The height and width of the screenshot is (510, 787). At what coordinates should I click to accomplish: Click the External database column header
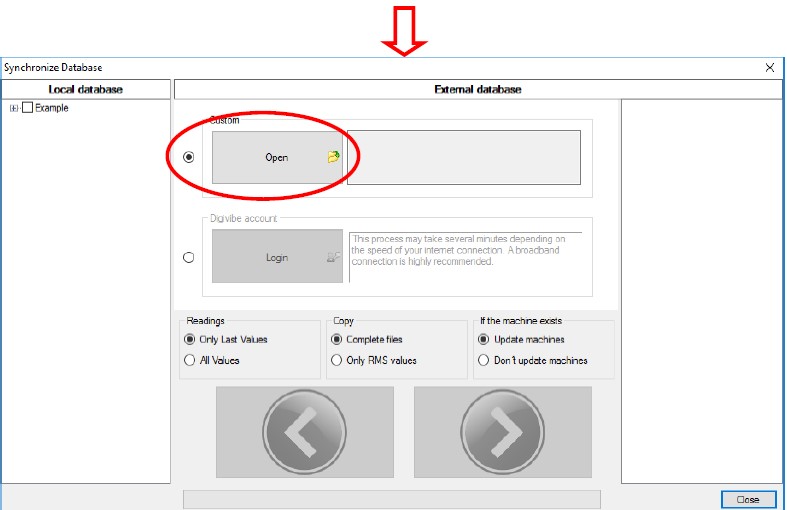[478, 89]
